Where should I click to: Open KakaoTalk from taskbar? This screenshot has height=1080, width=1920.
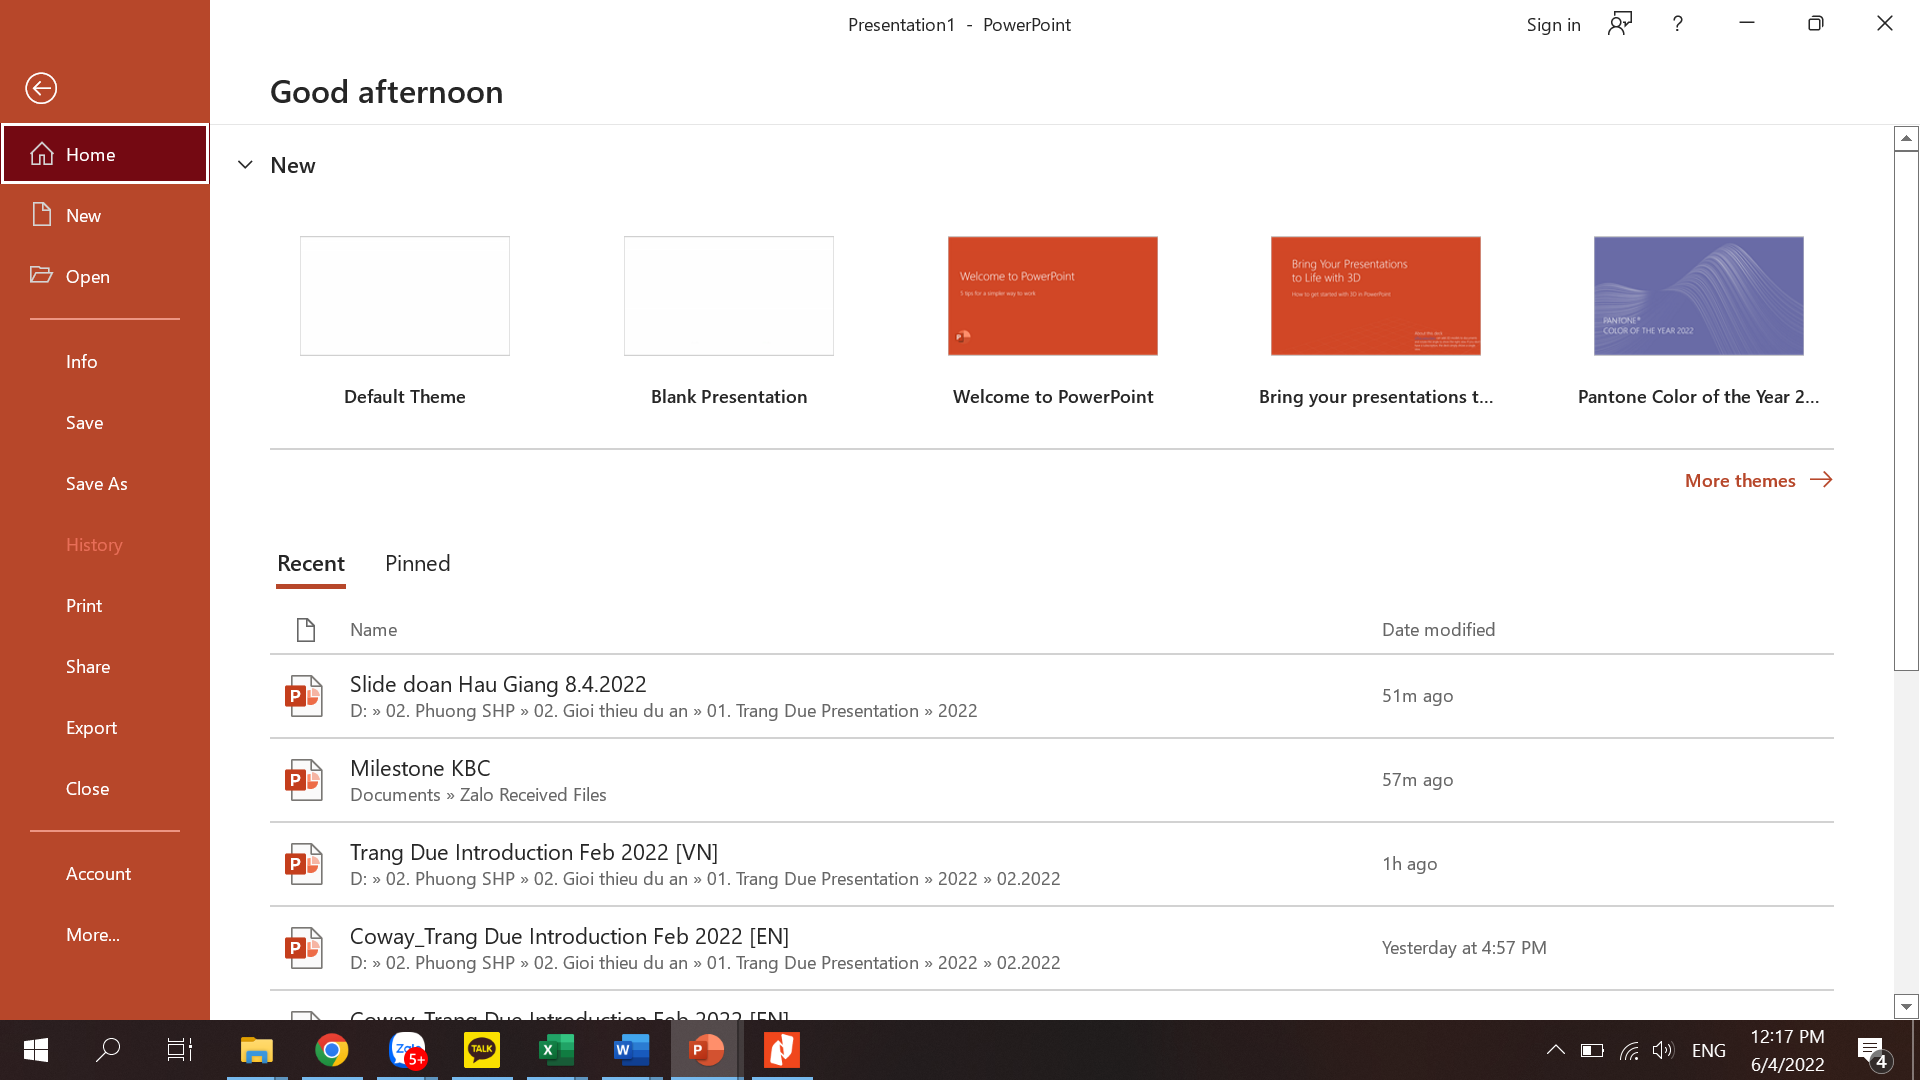(482, 1050)
